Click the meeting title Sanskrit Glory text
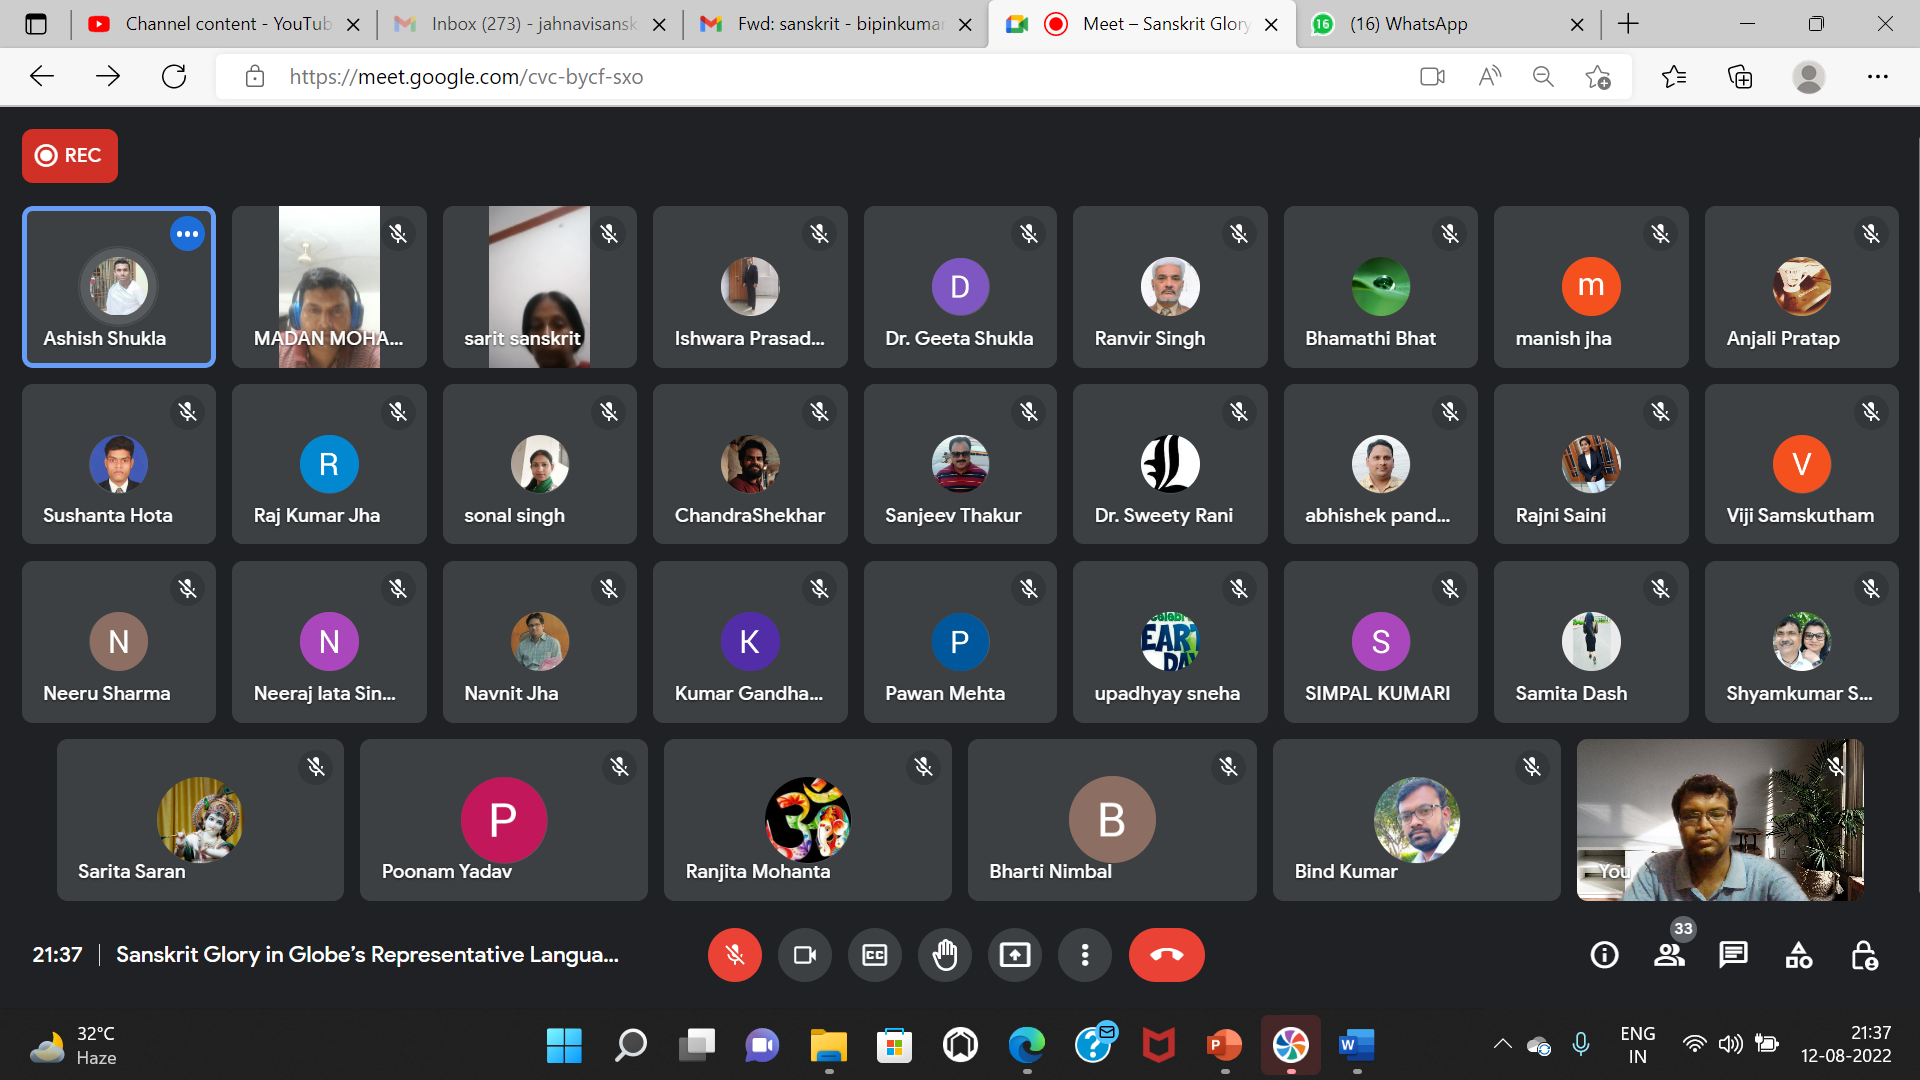This screenshot has width=1920, height=1080. 367,955
